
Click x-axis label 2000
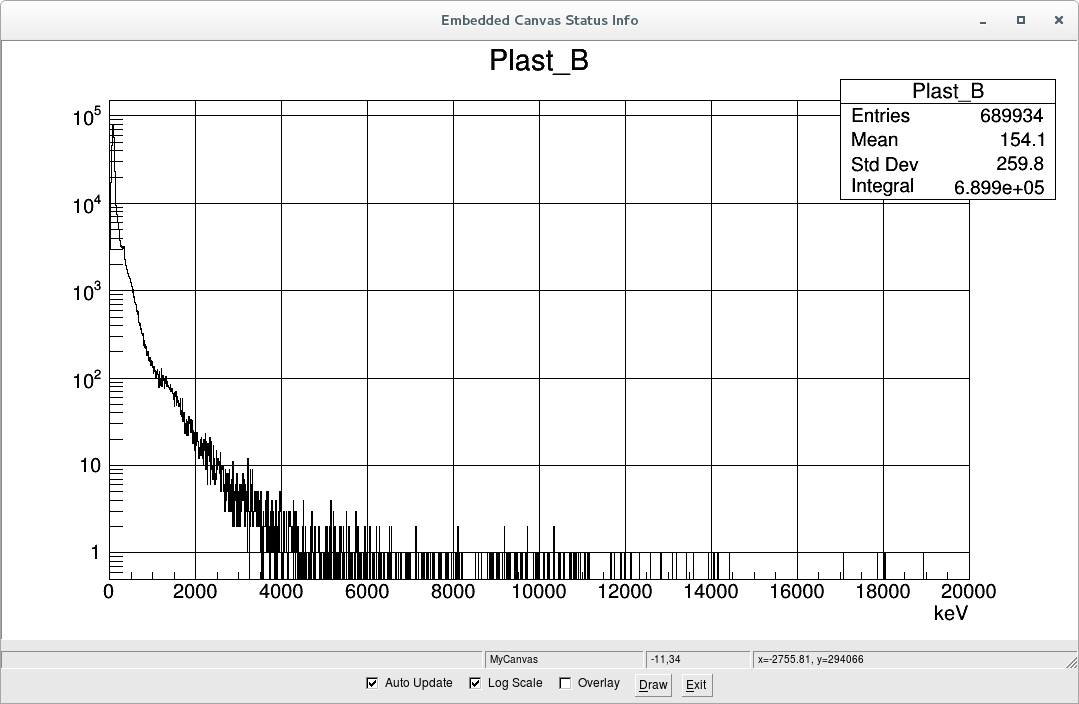[195, 592]
